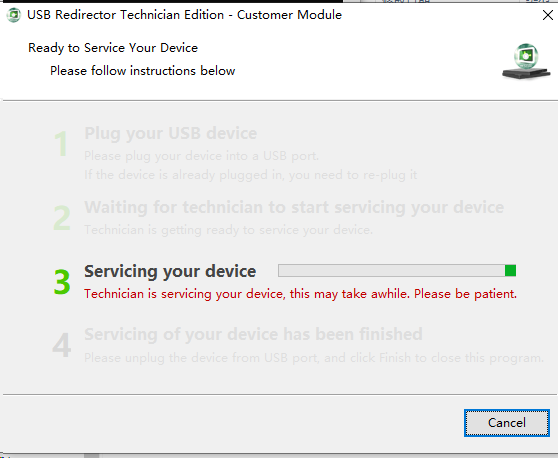The height and width of the screenshot is (458, 558).
Task: Select the 'Servicing your device' heading
Action: click(170, 272)
